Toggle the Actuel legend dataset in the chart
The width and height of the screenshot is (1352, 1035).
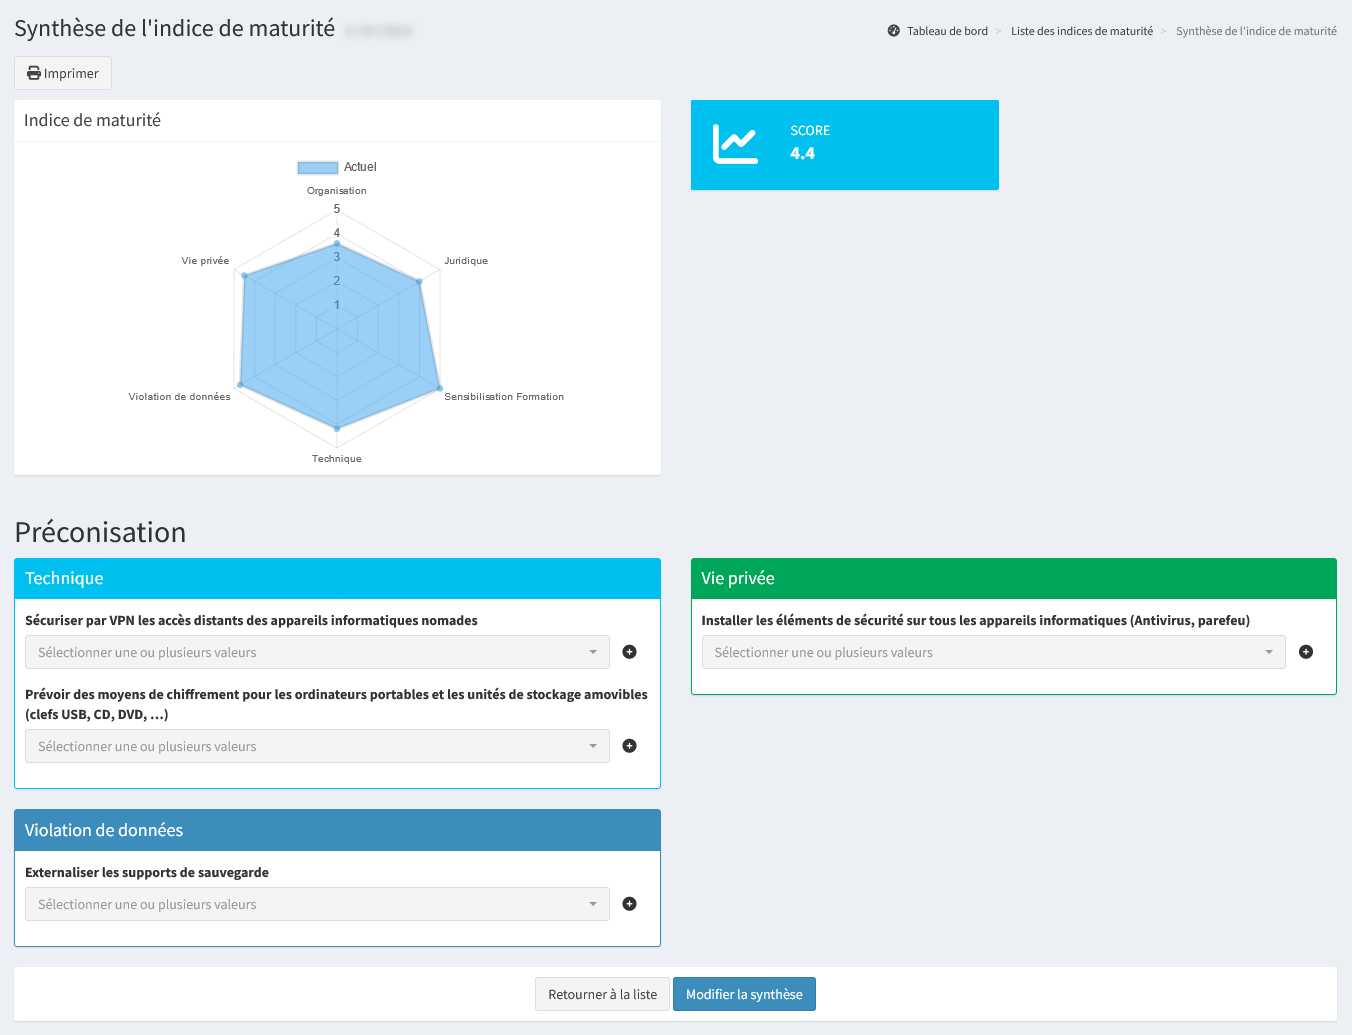(x=336, y=167)
